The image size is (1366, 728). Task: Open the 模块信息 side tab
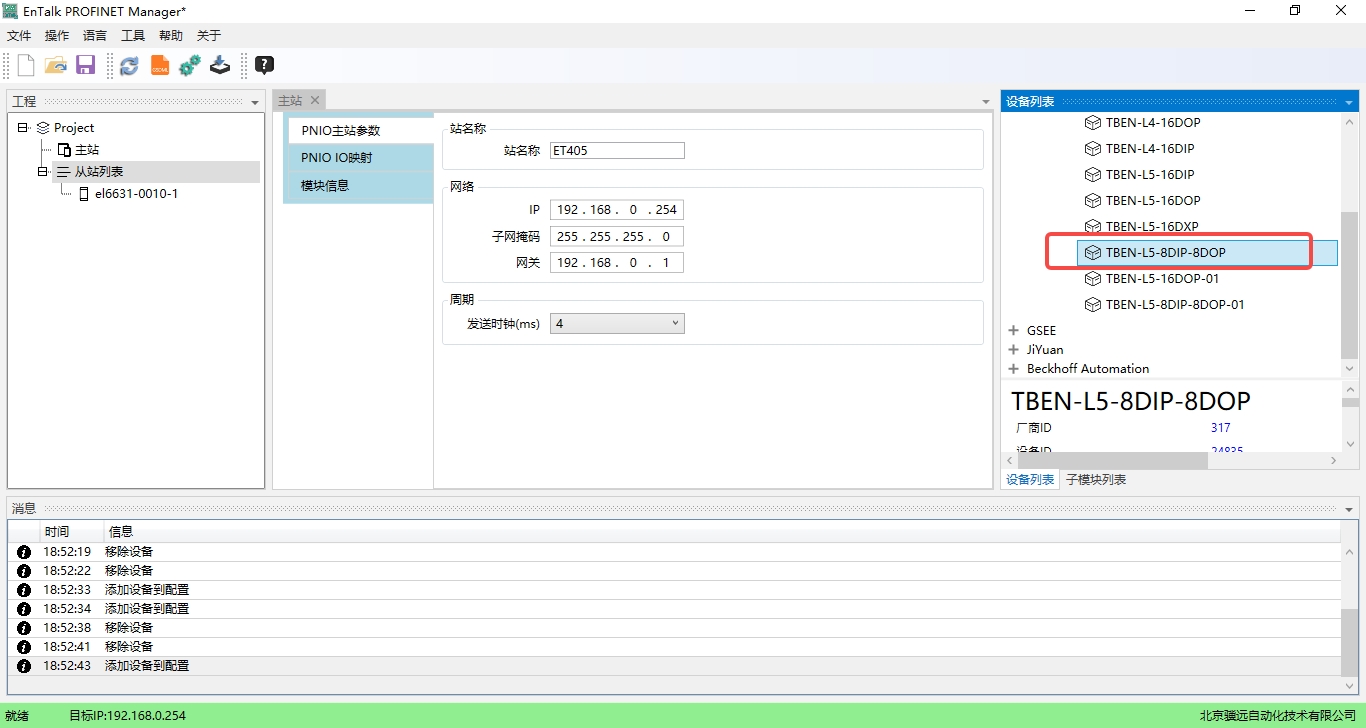[325, 186]
